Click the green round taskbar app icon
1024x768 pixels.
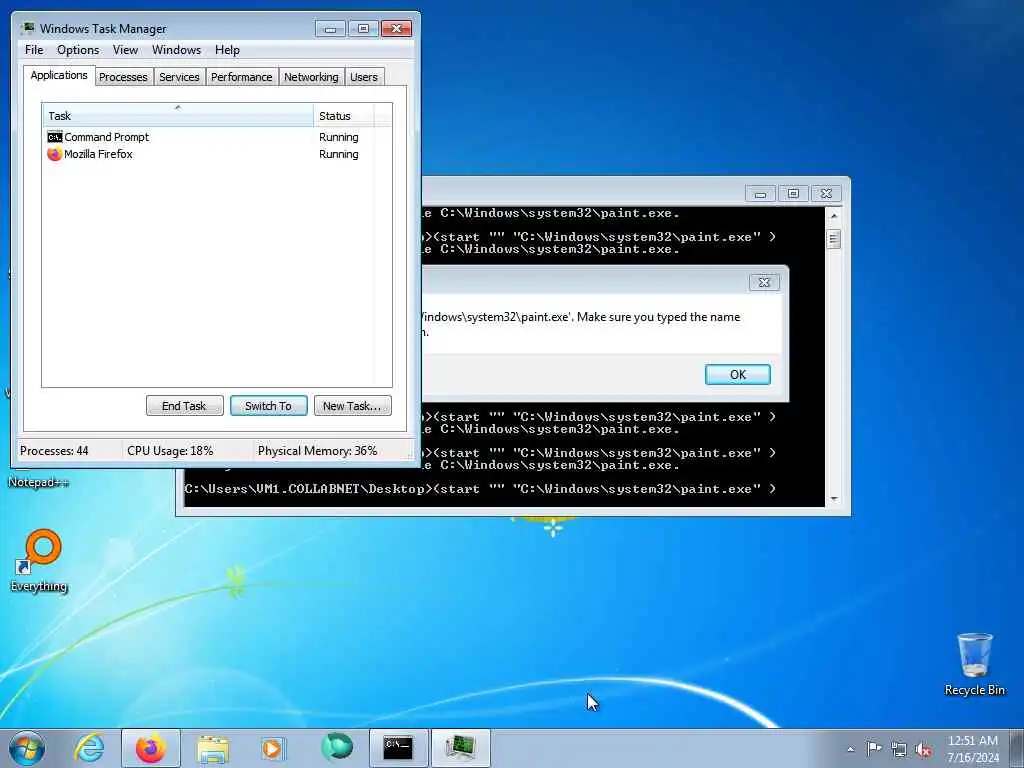337,747
